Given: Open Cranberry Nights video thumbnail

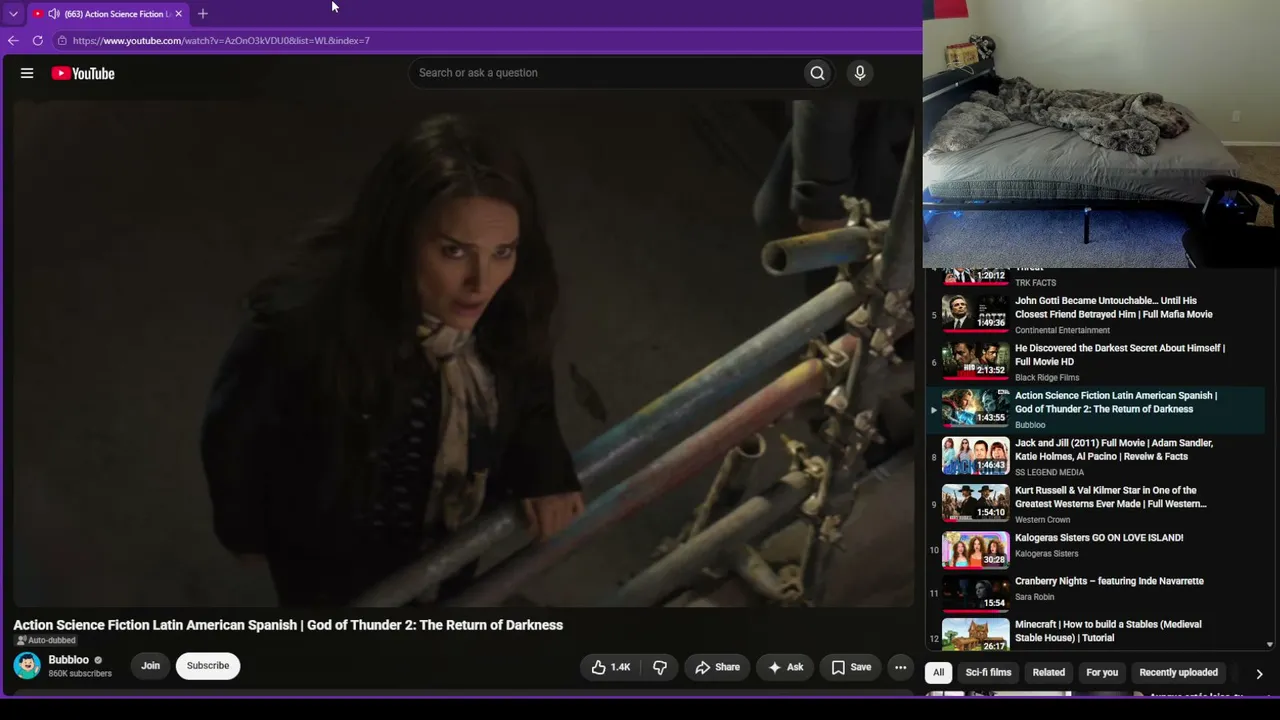Looking at the screenshot, I should pyautogui.click(x=975, y=594).
